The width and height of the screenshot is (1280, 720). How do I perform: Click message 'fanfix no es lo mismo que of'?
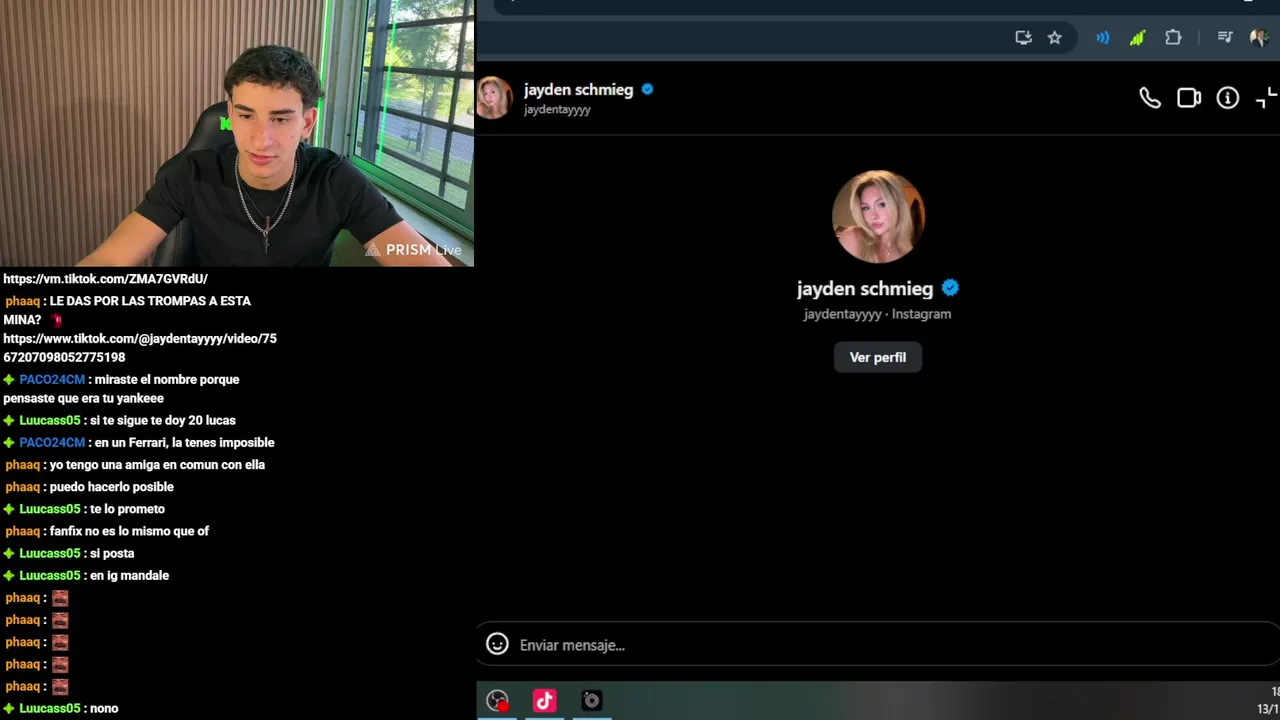(x=129, y=531)
